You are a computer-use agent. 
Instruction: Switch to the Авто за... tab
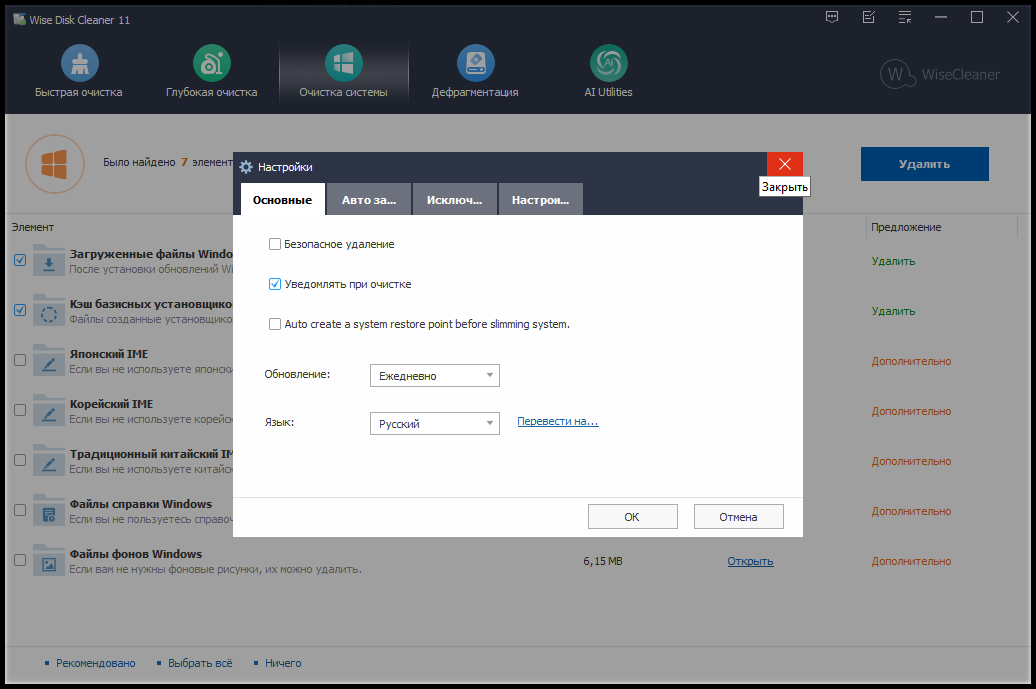369,199
